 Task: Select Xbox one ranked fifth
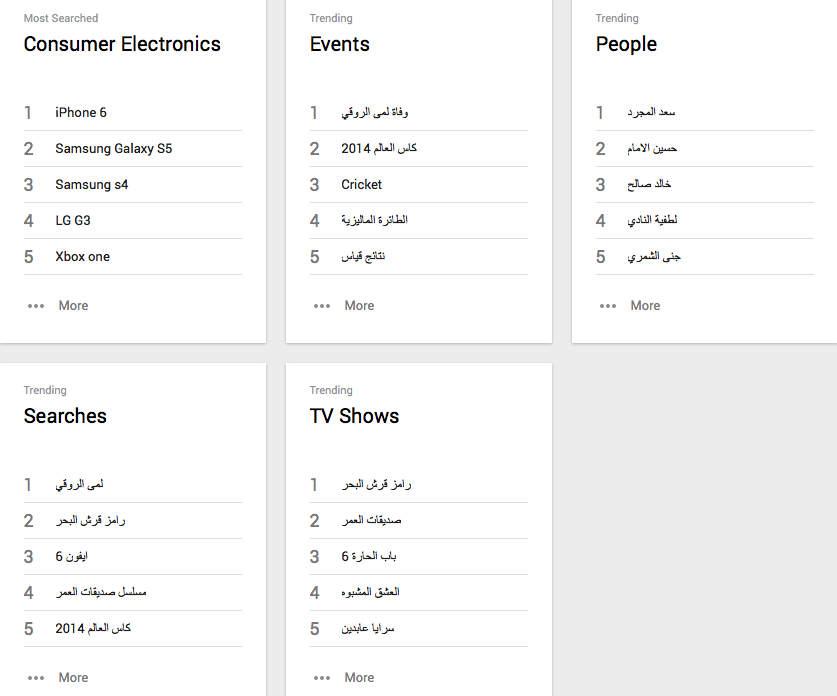pos(82,257)
